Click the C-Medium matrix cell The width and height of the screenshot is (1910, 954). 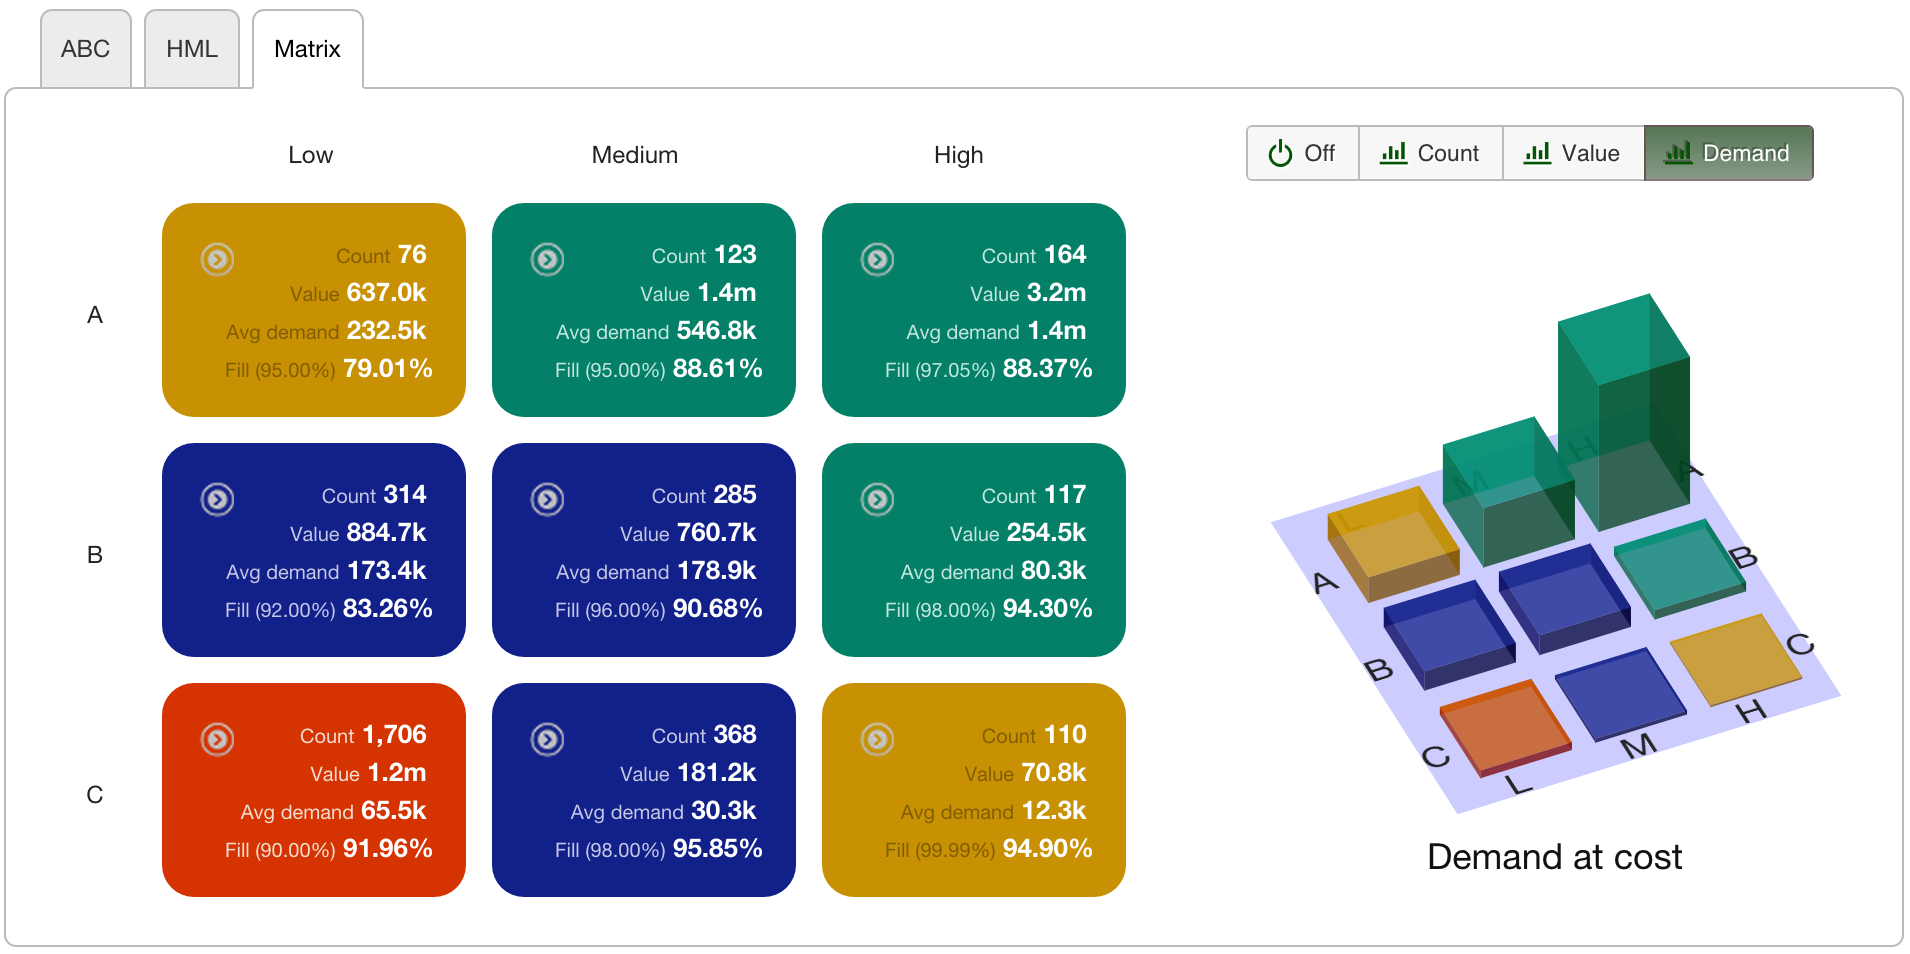click(x=643, y=790)
